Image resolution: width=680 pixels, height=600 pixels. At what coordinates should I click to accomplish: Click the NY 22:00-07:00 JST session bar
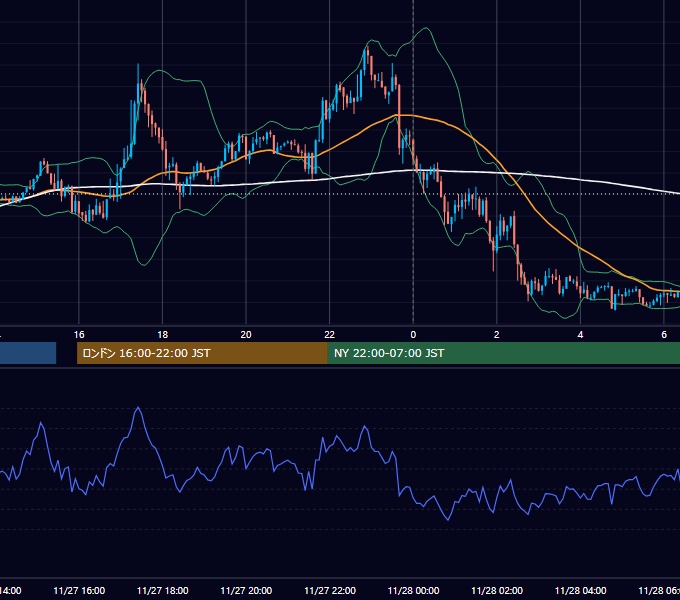(x=503, y=353)
